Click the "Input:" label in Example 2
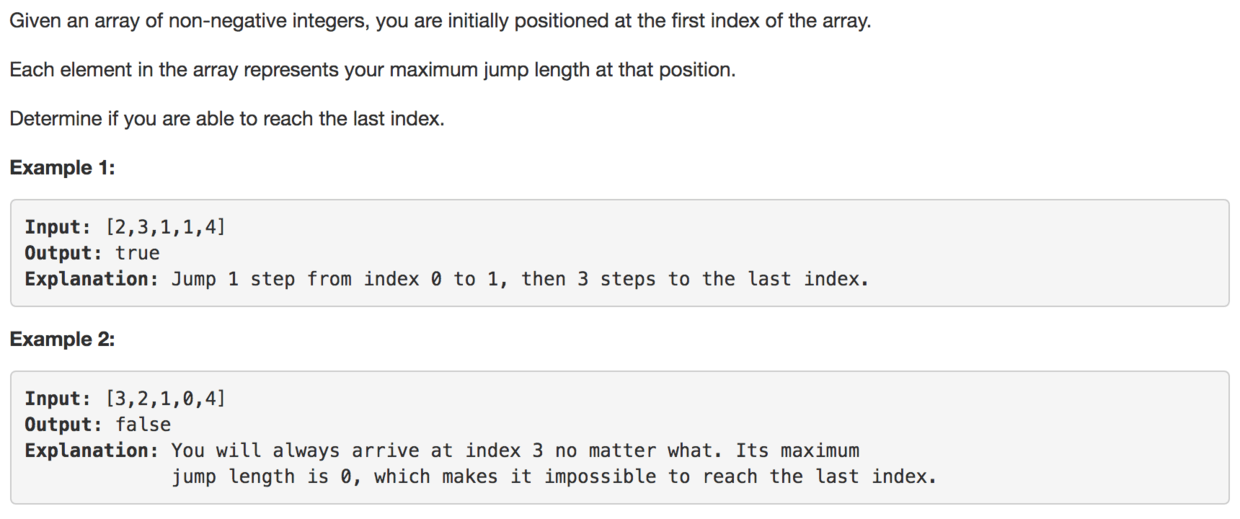Viewport: 1240px width, 519px height. coord(59,399)
